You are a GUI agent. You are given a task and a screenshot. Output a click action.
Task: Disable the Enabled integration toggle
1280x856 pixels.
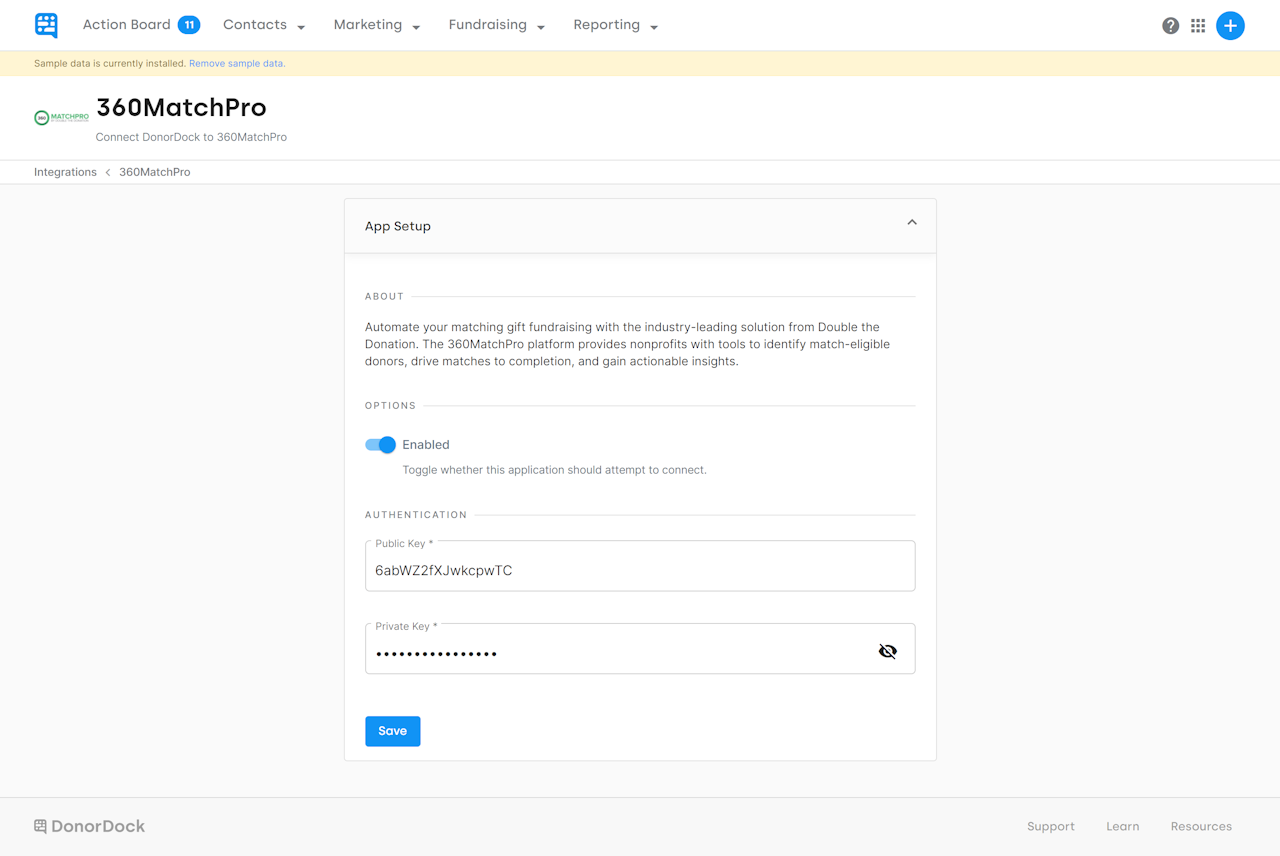(380, 444)
